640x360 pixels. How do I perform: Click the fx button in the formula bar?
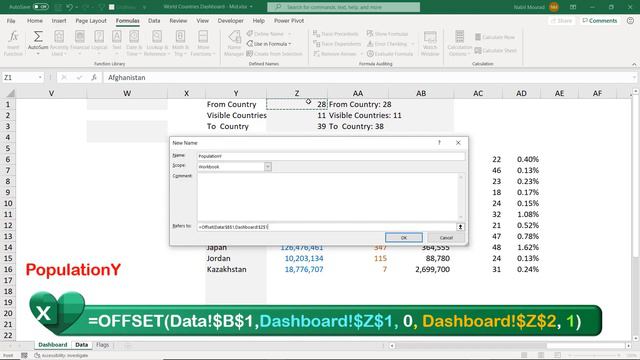94,77
